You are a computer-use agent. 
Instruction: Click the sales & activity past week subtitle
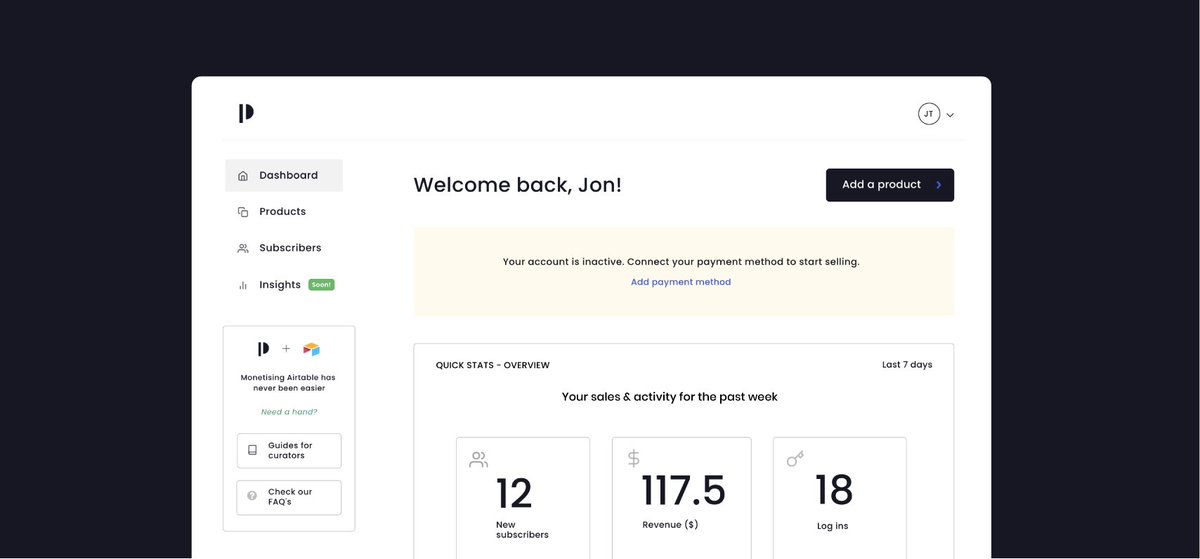coord(670,397)
